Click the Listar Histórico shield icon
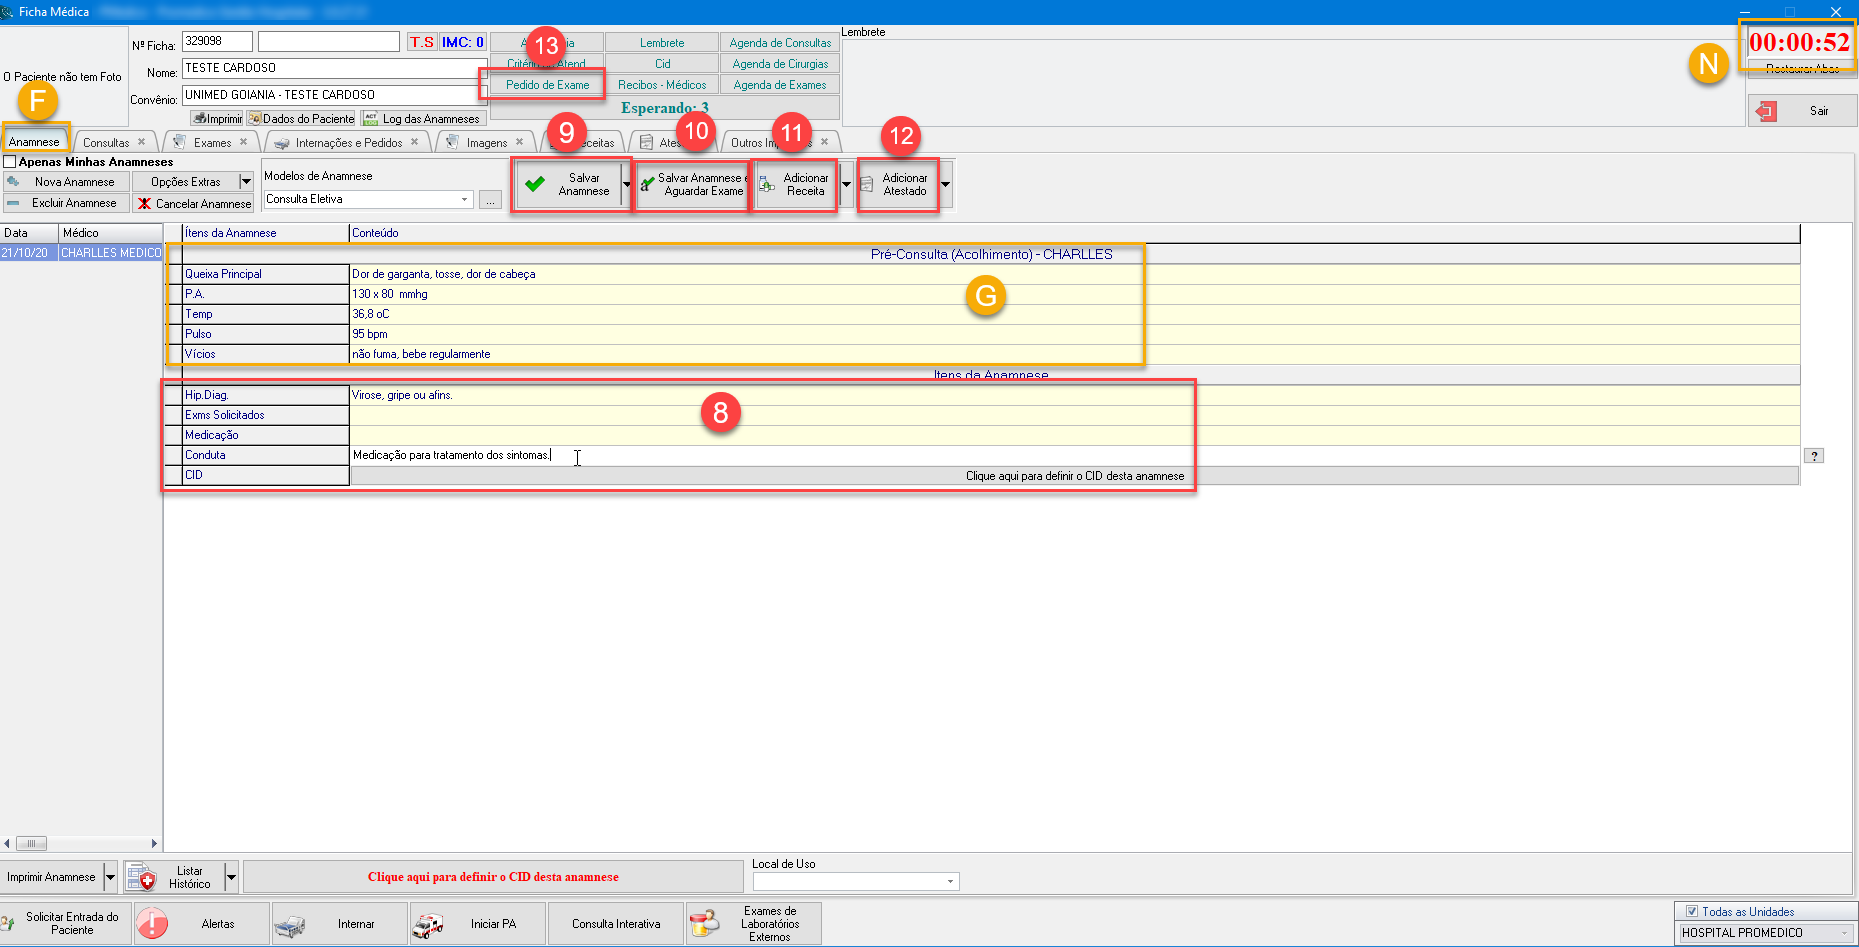This screenshot has height=947, width=1859. point(141,878)
